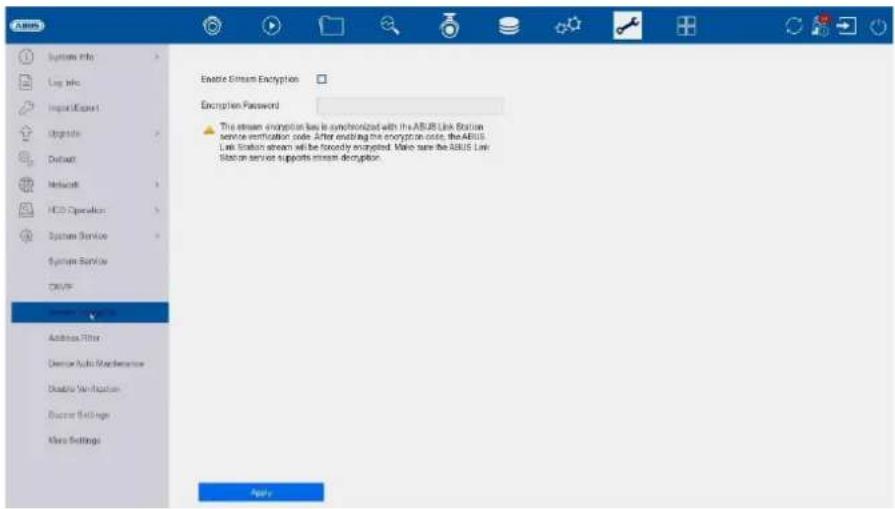The height and width of the screenshot is (509, 895).
Task: Open the multi-window grid icon
Action: [x=686, y=26]
